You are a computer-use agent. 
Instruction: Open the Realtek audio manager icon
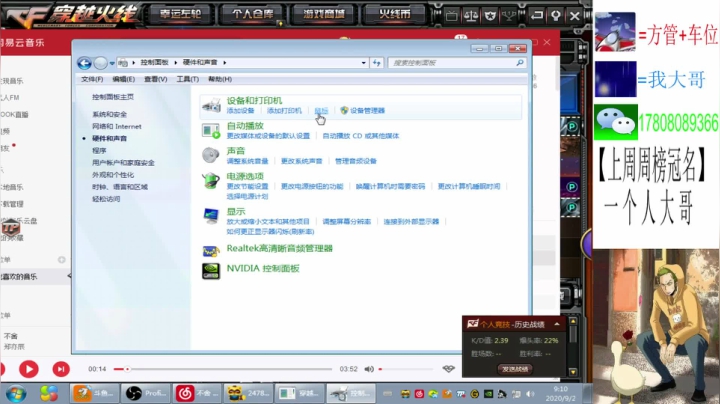click(x=211, y=251)
